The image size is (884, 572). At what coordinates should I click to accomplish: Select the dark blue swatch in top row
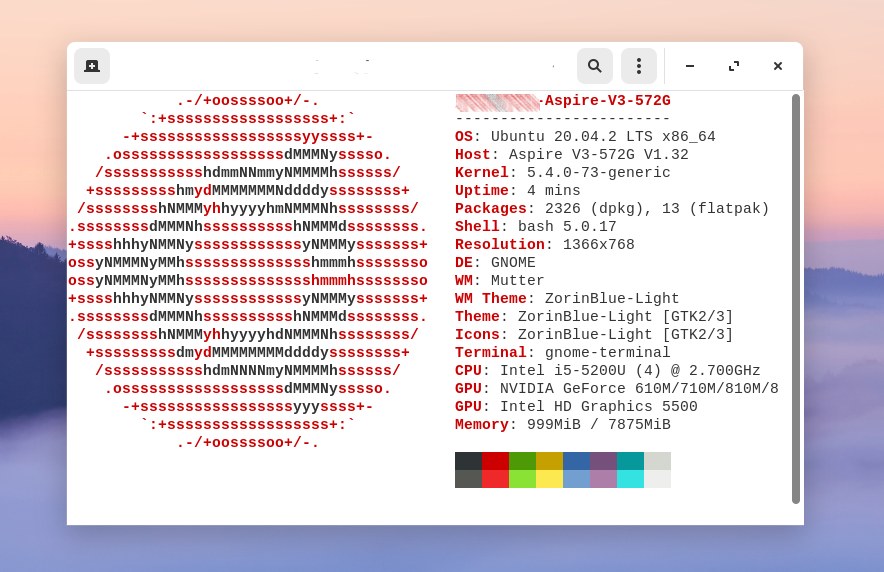pyautogui.click(x=576, y=461)
